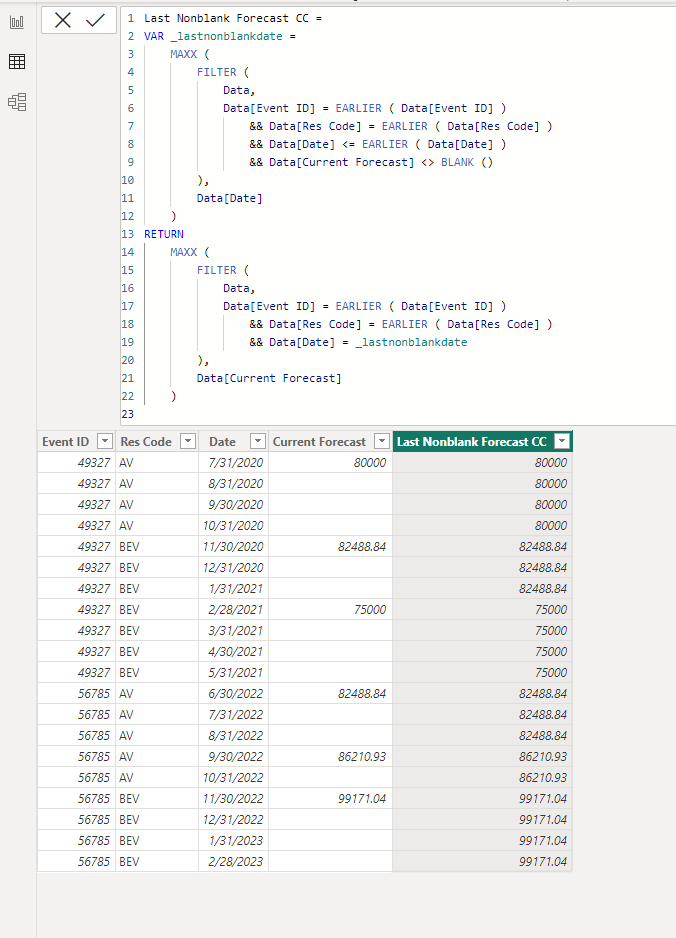Select the 9/30/2022 date cell
The height and width of the screenshot is (938, 676).
pos(234,756)
